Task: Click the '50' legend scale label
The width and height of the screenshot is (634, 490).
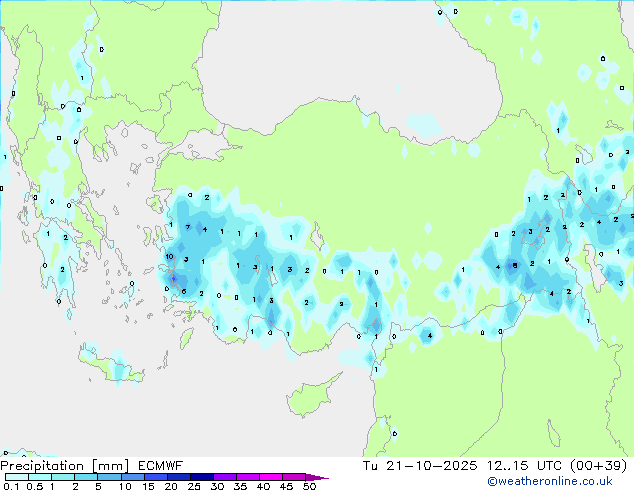Action: coord(310,486)
